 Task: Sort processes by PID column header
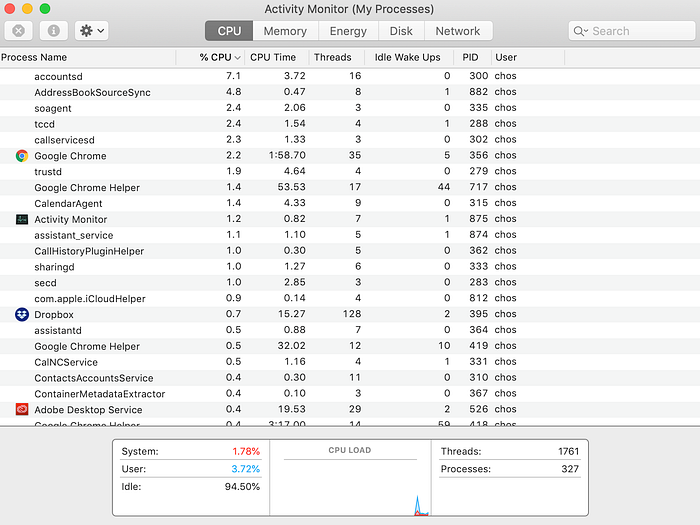click(x=472, y=57)
